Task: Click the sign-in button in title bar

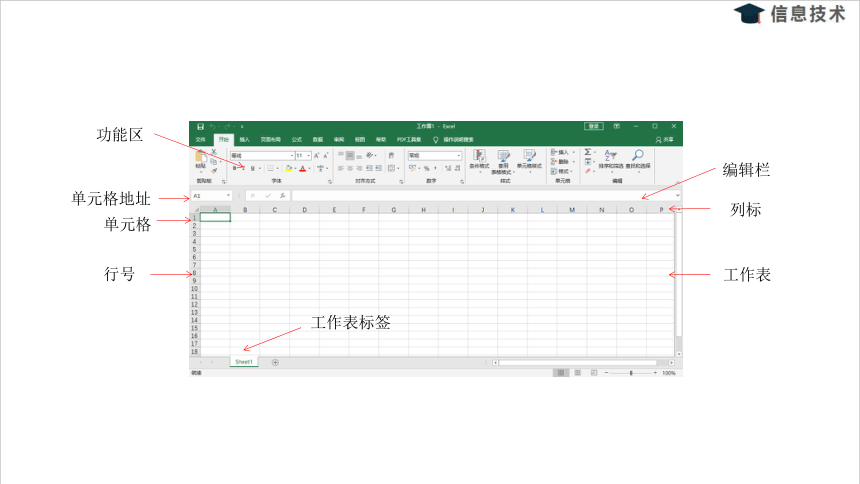Action: point(594,126)
